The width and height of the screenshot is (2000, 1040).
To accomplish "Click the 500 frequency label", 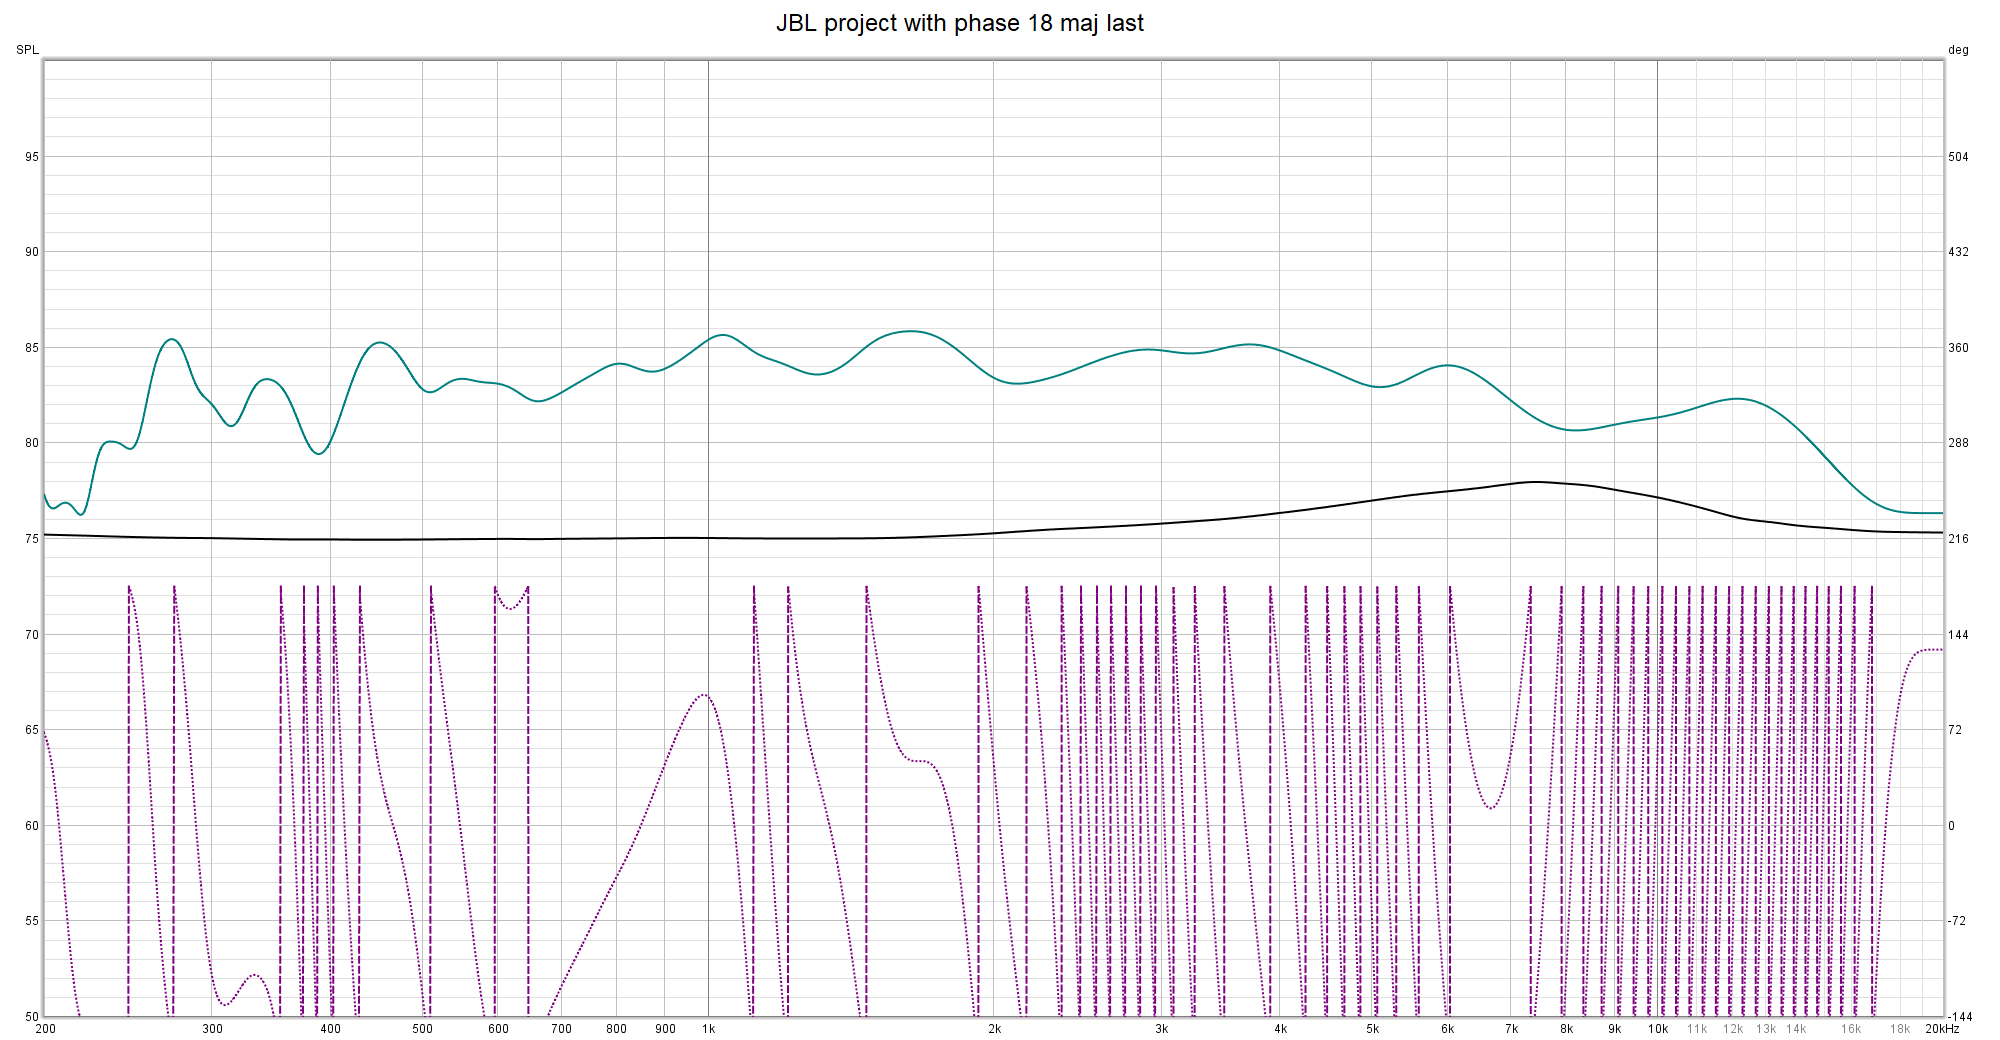I will [422, 1029].
